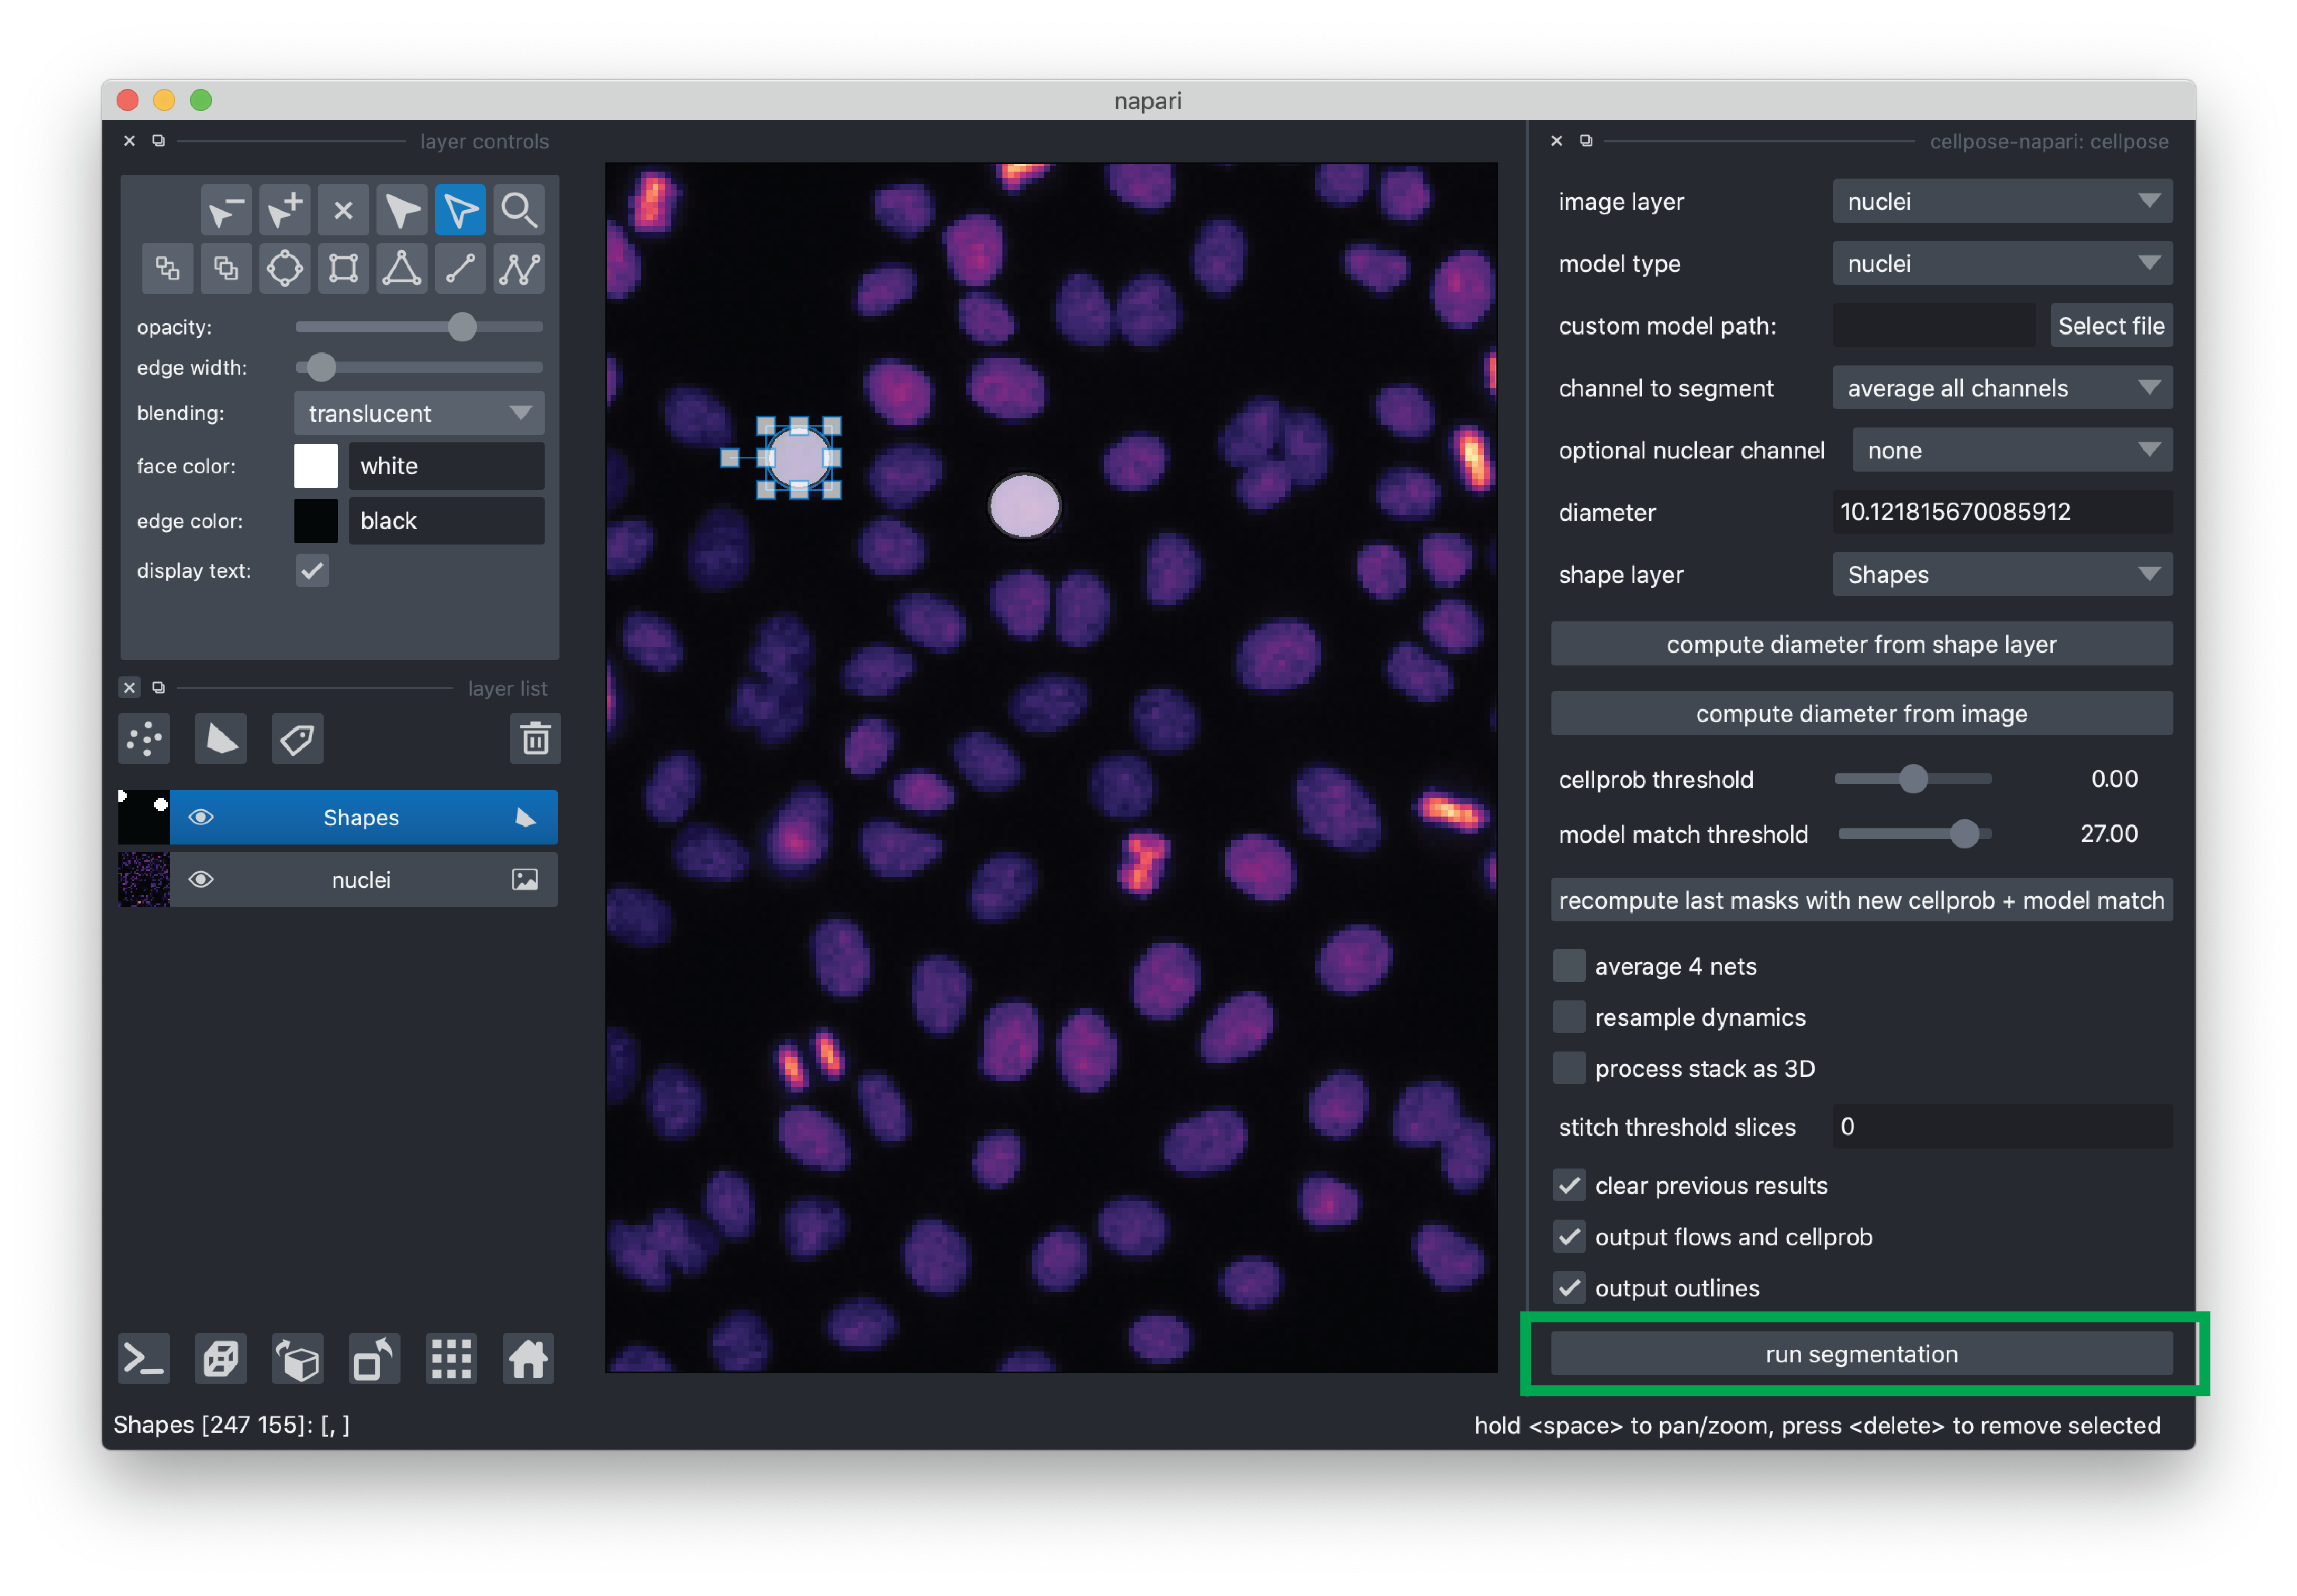
Task: Uncheck output outlines option
Action: pyautogui.click(x=1569, y=1288)
